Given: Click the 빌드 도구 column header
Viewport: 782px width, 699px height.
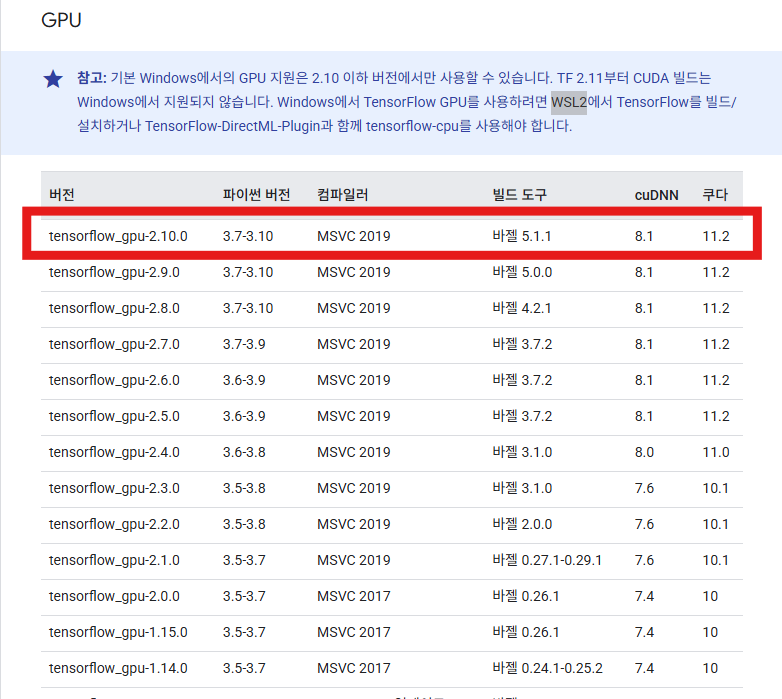Looking at the screenshot, I should click(x=520, y=194).
